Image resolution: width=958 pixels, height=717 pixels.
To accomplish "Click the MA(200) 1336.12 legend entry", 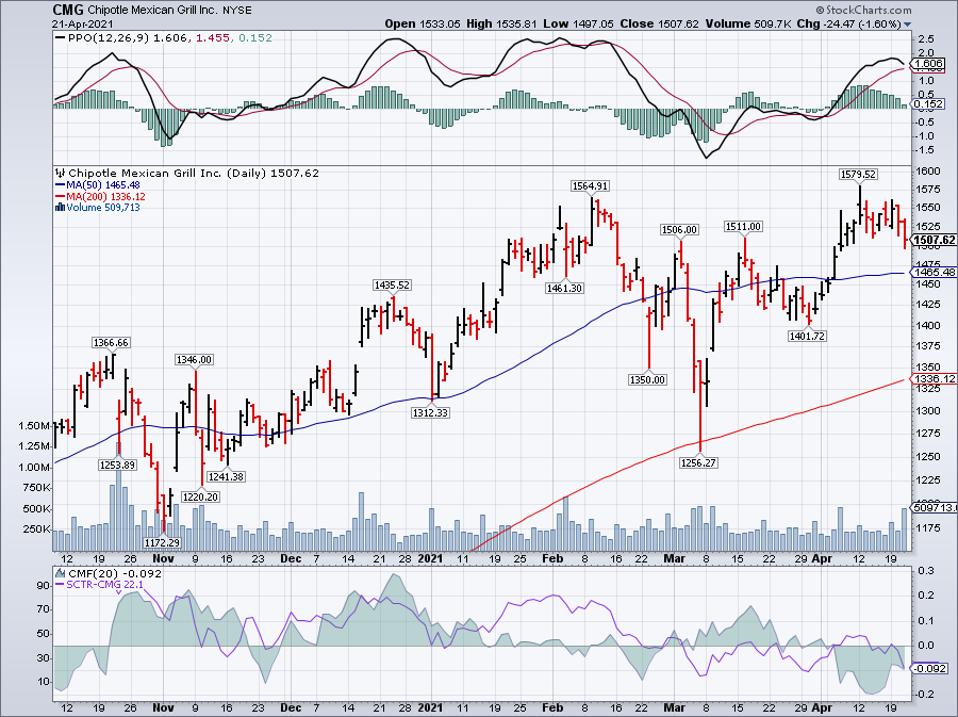I will [x=106, y=197].
